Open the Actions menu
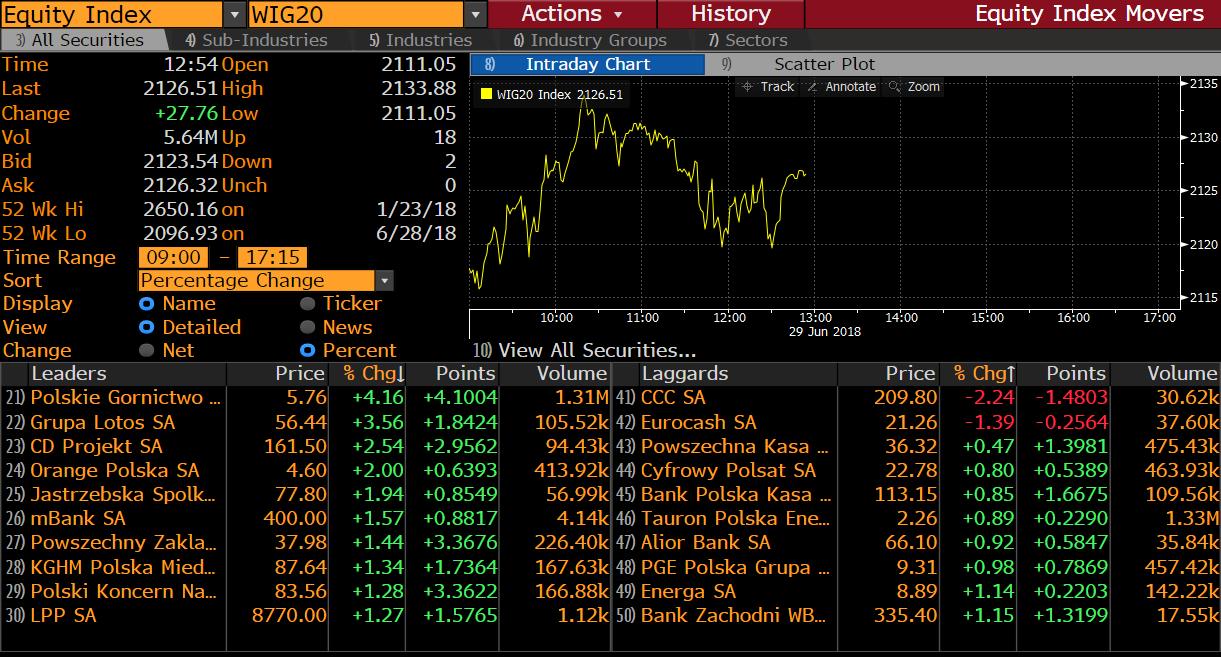The height and width of the screenshot is (657, 1221). click(571, 14)
